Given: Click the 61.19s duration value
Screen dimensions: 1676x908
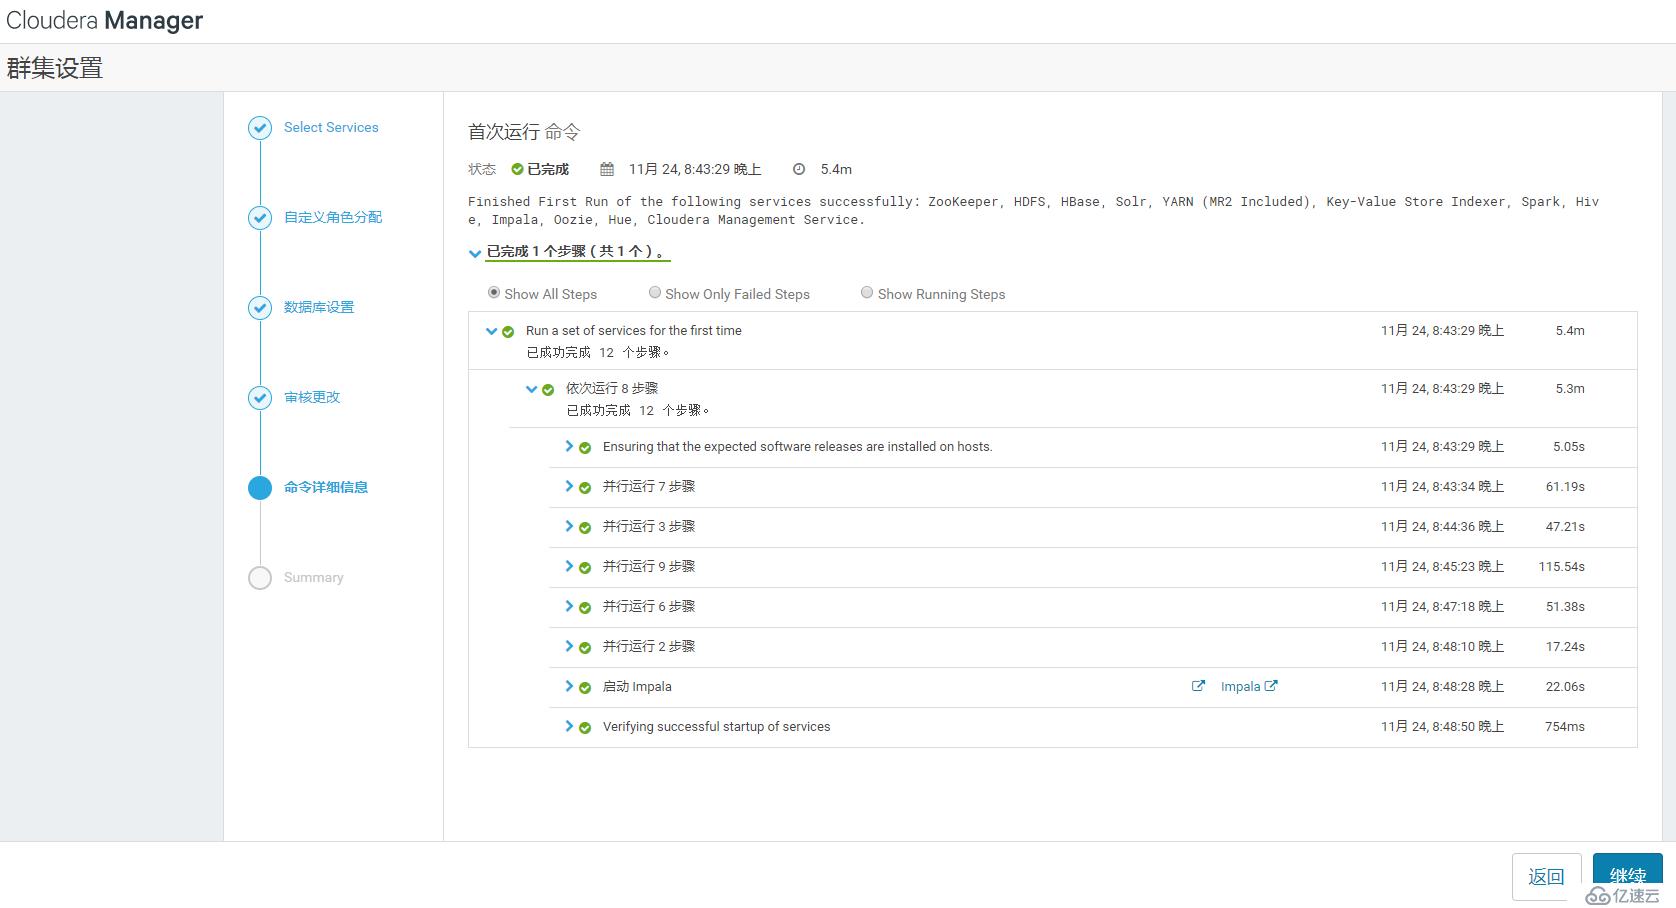Looking at the screenshot, I should point(1565,486).
